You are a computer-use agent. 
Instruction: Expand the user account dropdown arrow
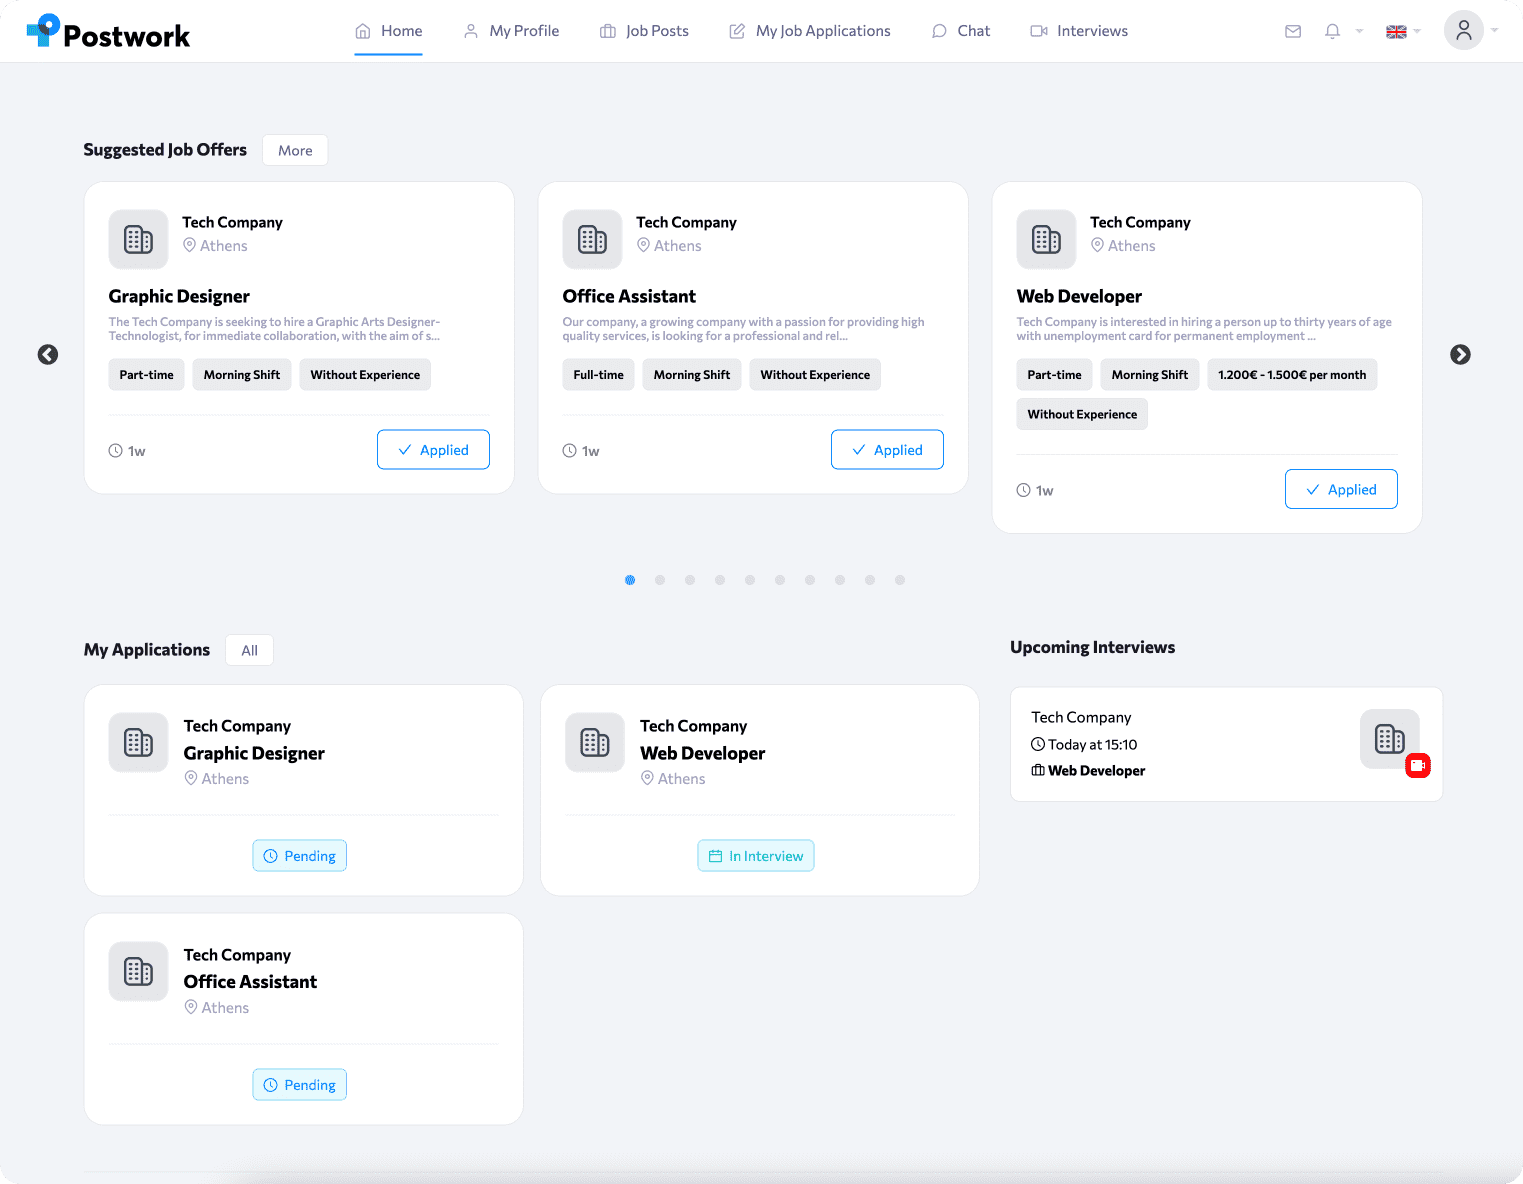coord(1495,30)
